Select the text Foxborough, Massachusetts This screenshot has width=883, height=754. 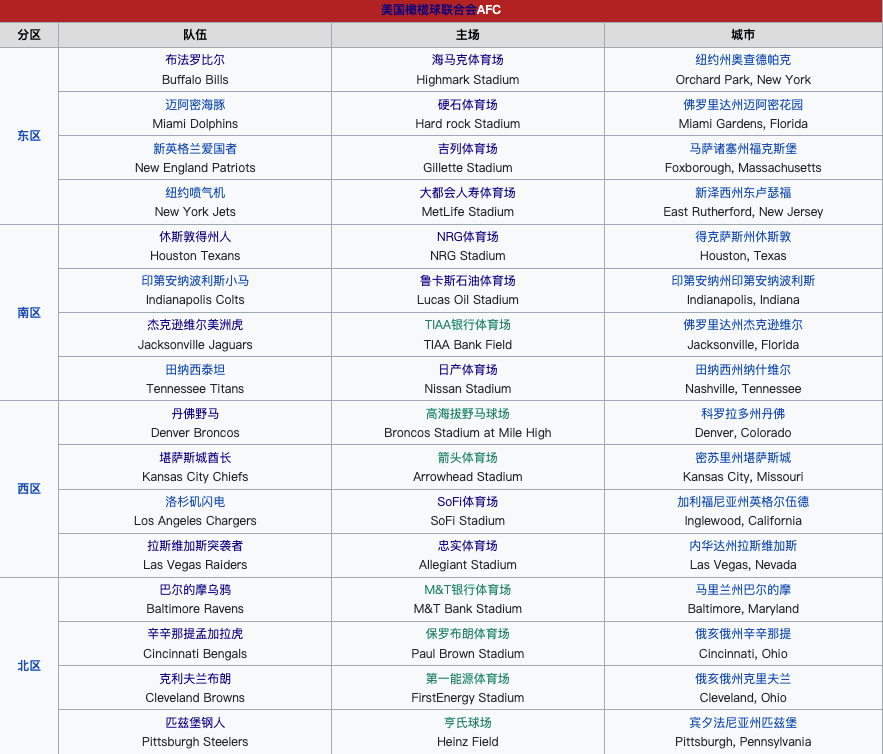pos(743,168)
